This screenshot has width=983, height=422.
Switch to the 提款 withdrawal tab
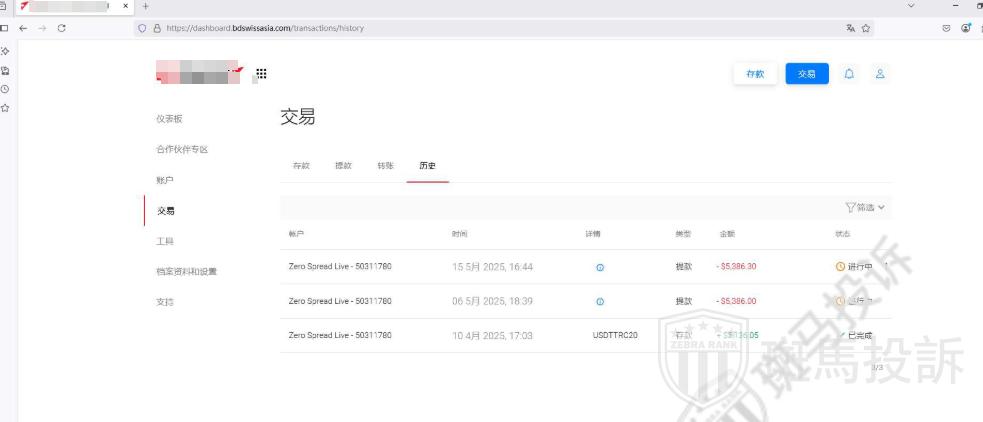tap(343, 166)
